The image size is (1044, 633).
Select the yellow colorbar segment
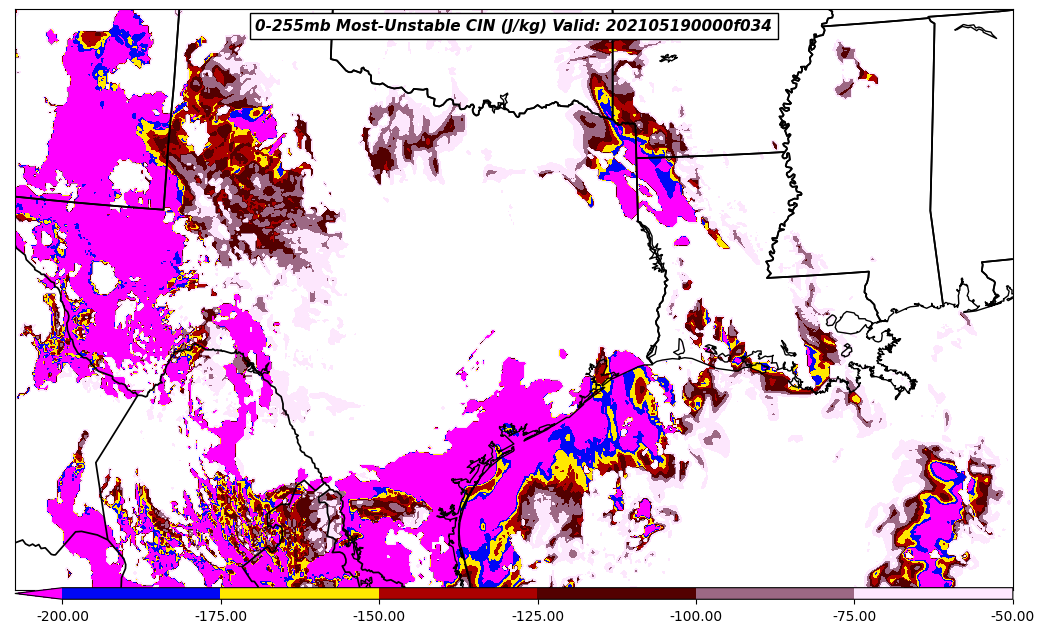(300, 593)
